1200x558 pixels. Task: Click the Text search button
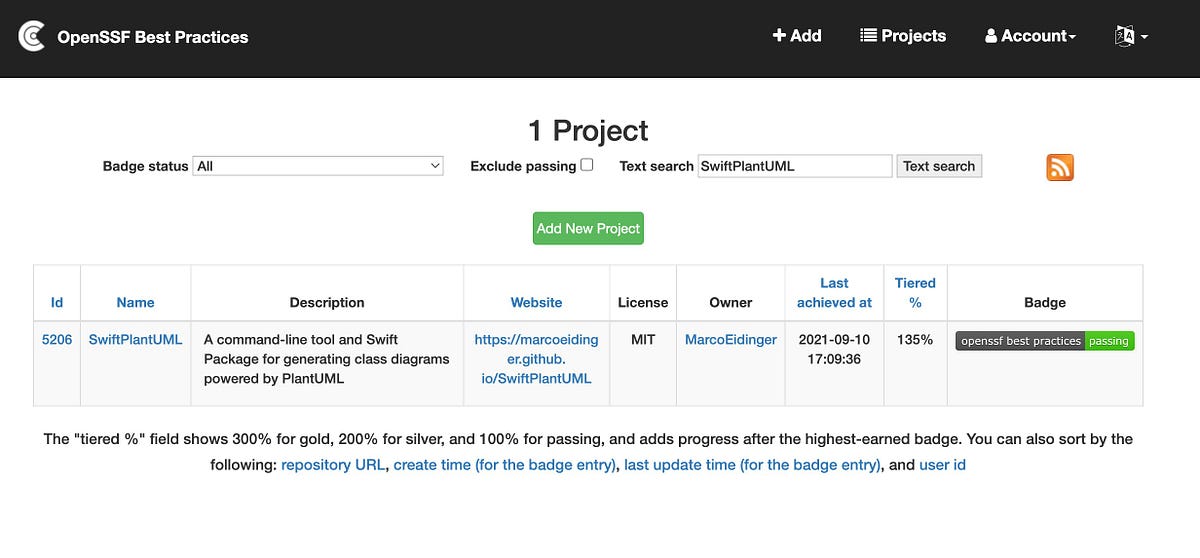click(939, 166)
